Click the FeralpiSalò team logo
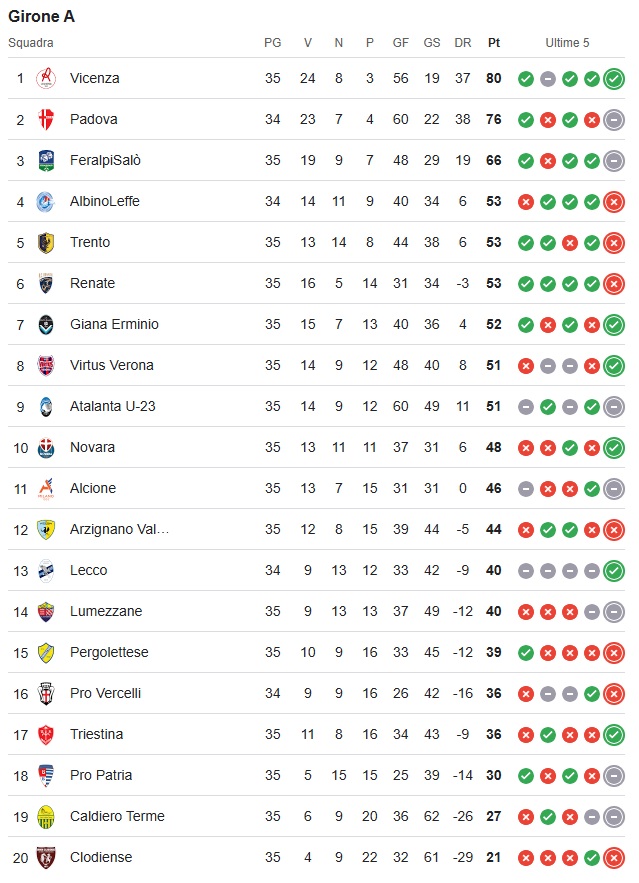Image resolution: width=639 pixels, height=883 pixels. (46, 160)
